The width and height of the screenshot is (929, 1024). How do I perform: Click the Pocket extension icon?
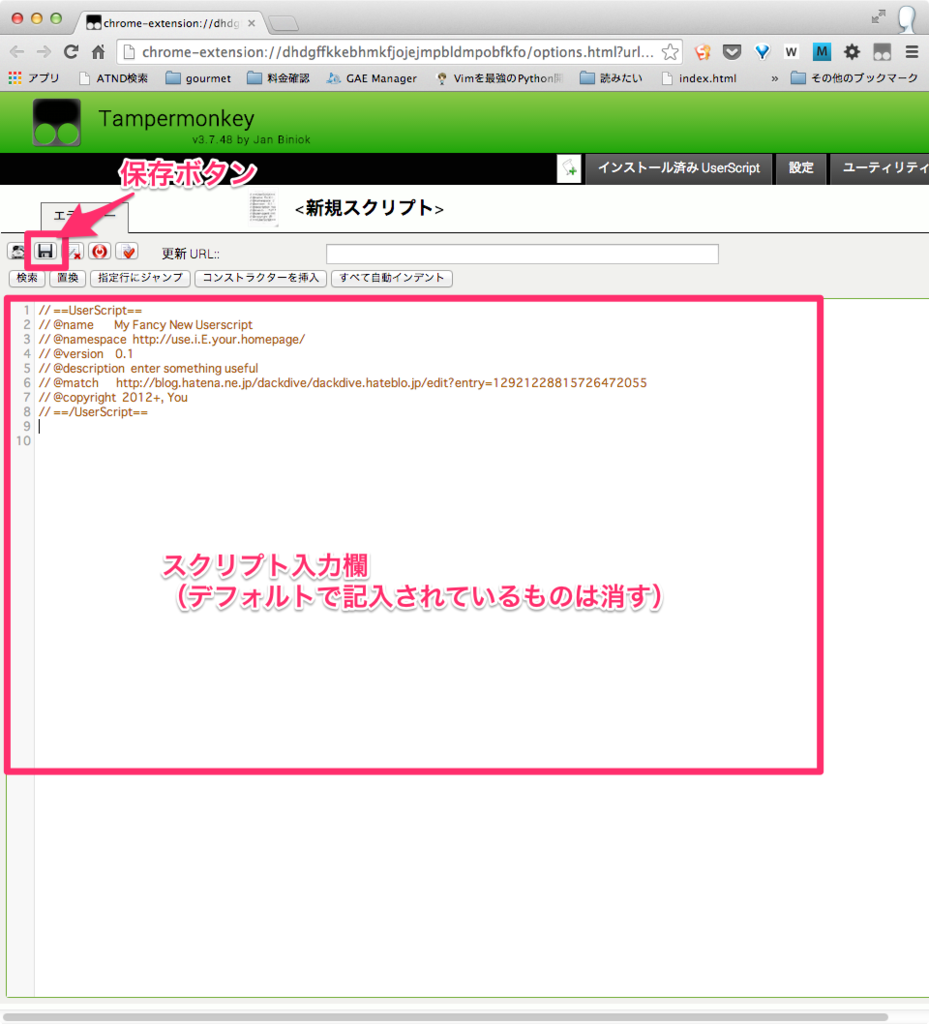(x=732, y=52)
